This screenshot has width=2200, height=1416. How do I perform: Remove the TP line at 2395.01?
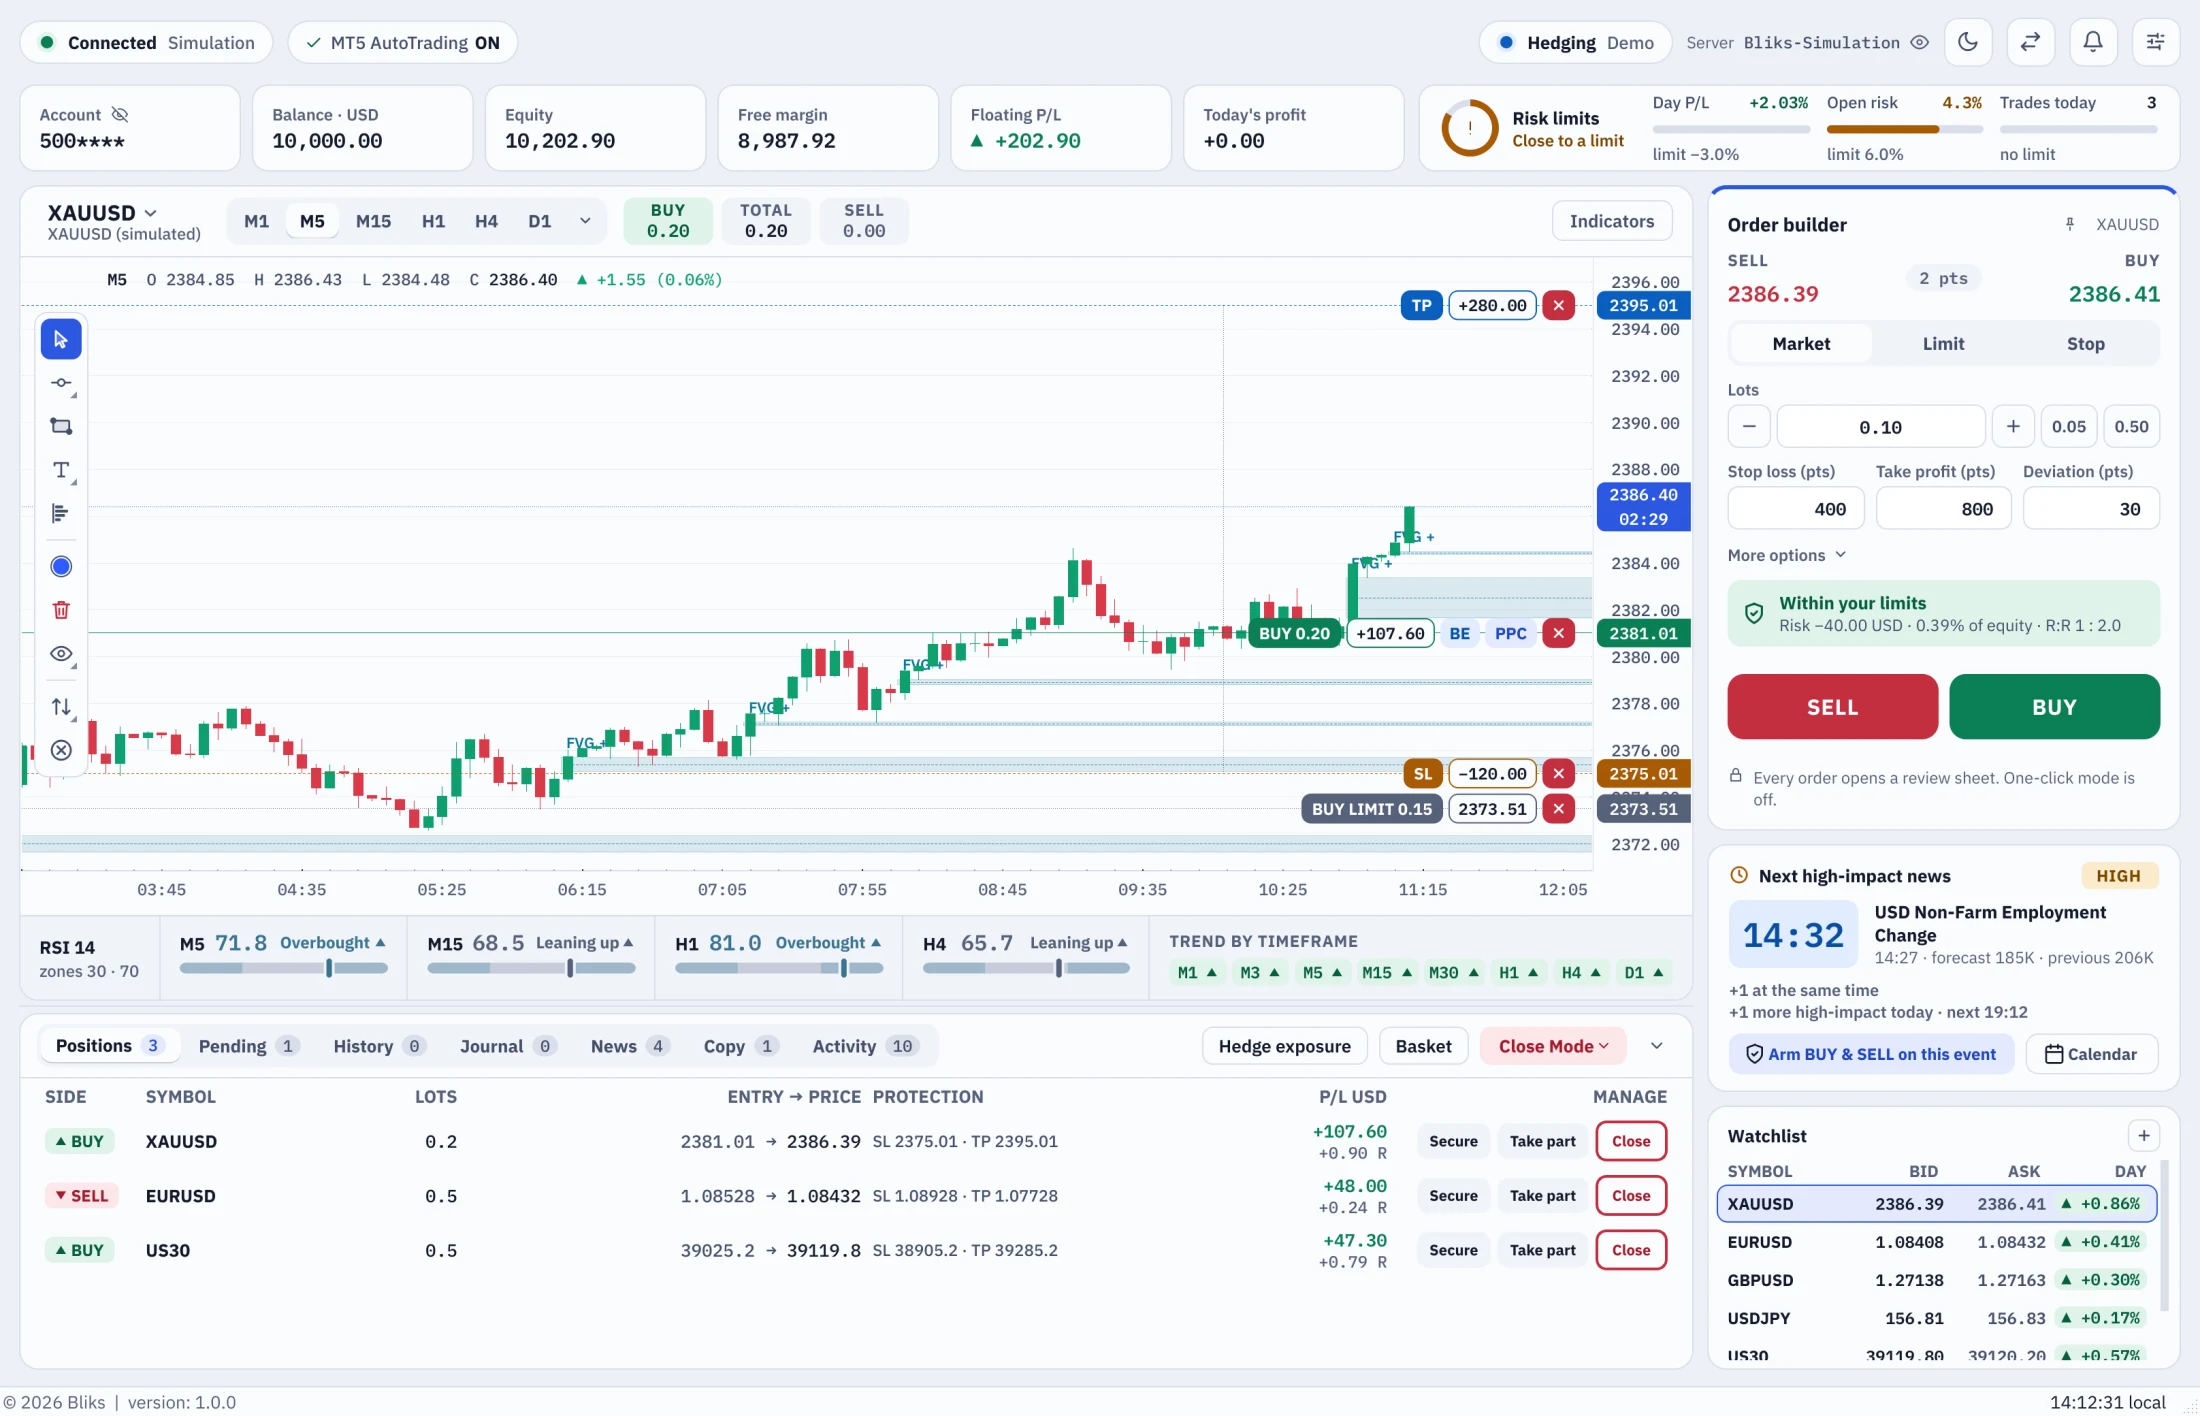point(1558,306)
